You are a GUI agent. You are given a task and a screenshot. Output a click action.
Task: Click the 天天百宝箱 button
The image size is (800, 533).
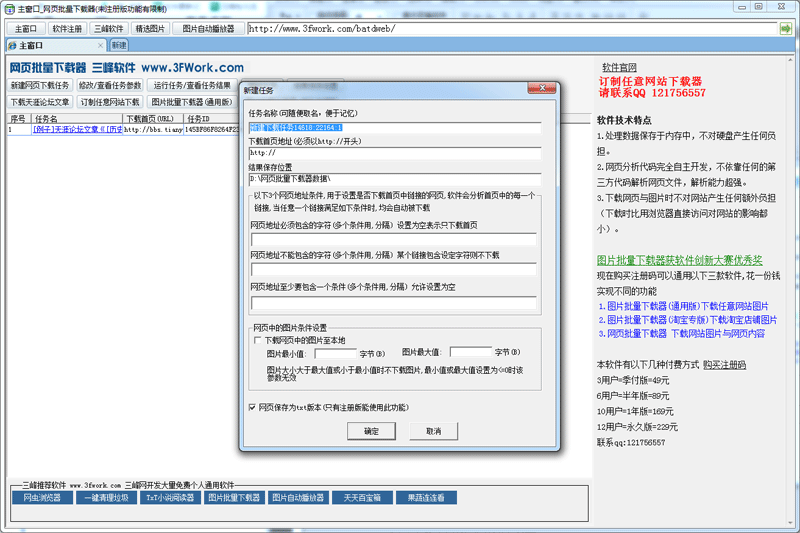pos(362,497)
